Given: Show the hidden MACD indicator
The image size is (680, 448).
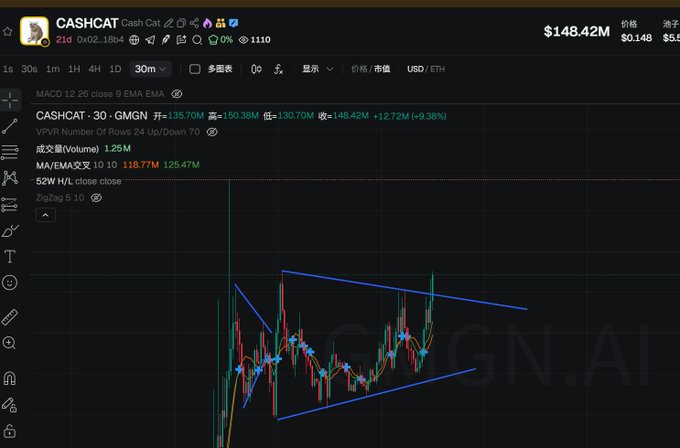Looking at the screenshot, I should click(177, 94).
